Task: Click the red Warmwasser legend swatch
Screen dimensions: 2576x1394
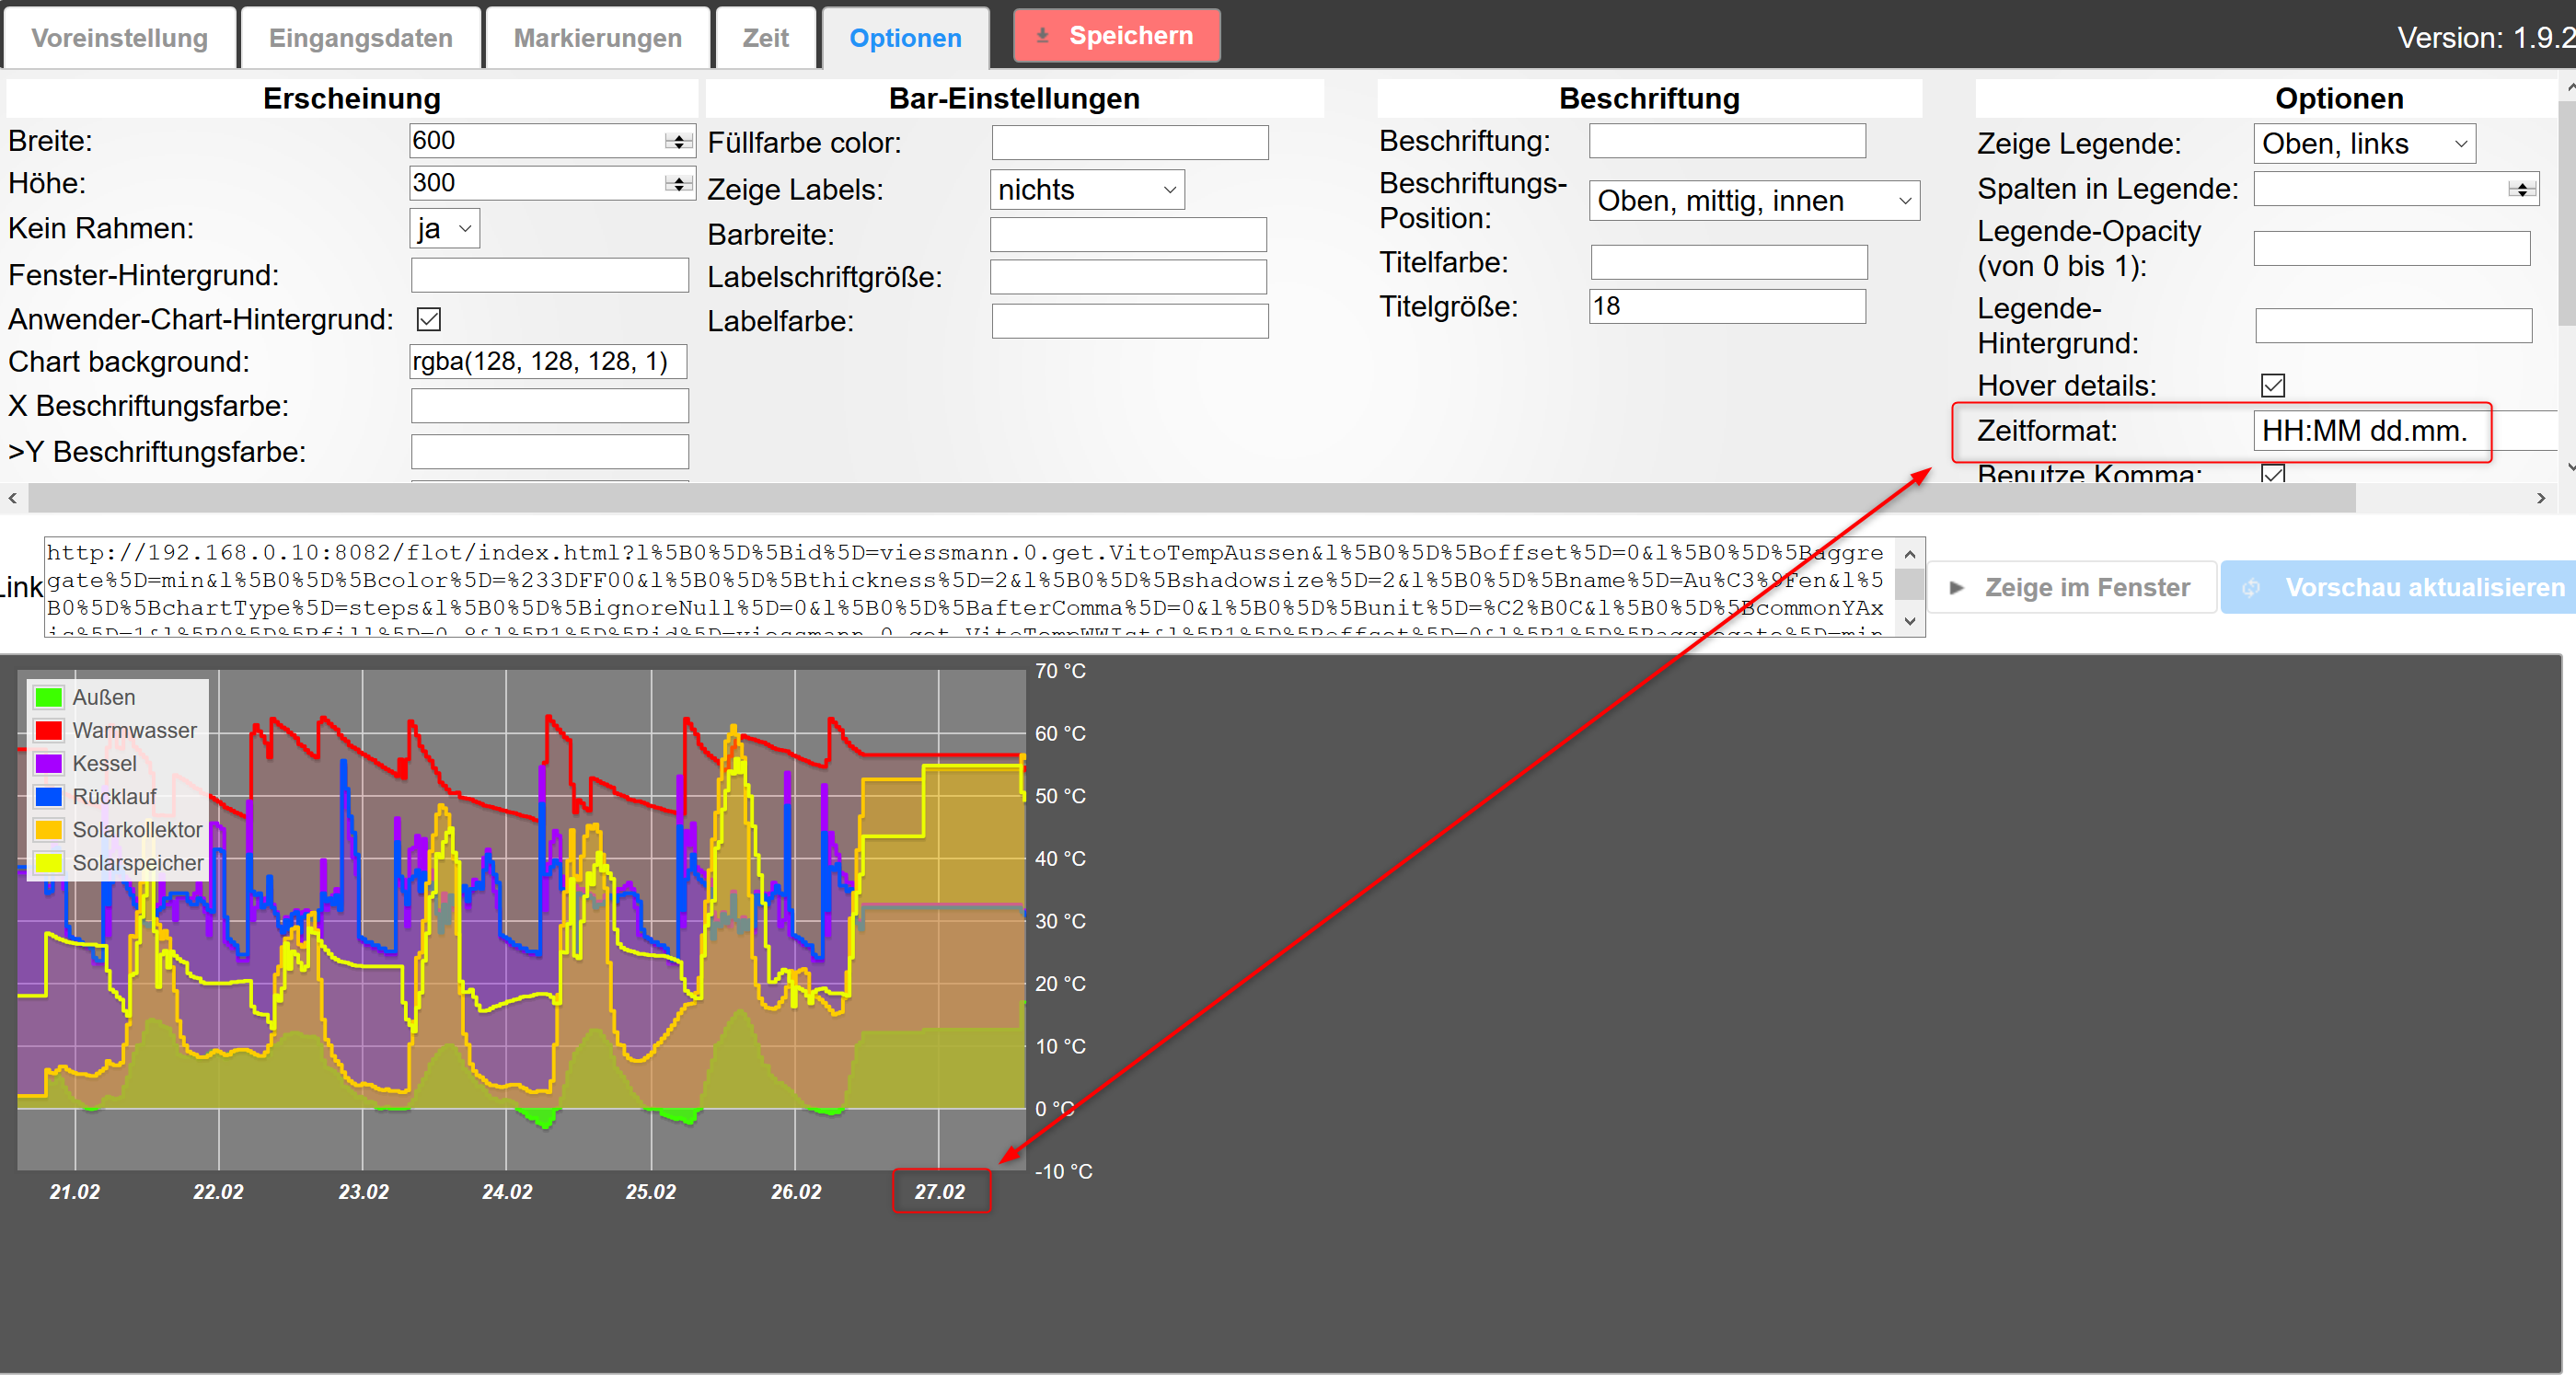Action: (48, 731)
